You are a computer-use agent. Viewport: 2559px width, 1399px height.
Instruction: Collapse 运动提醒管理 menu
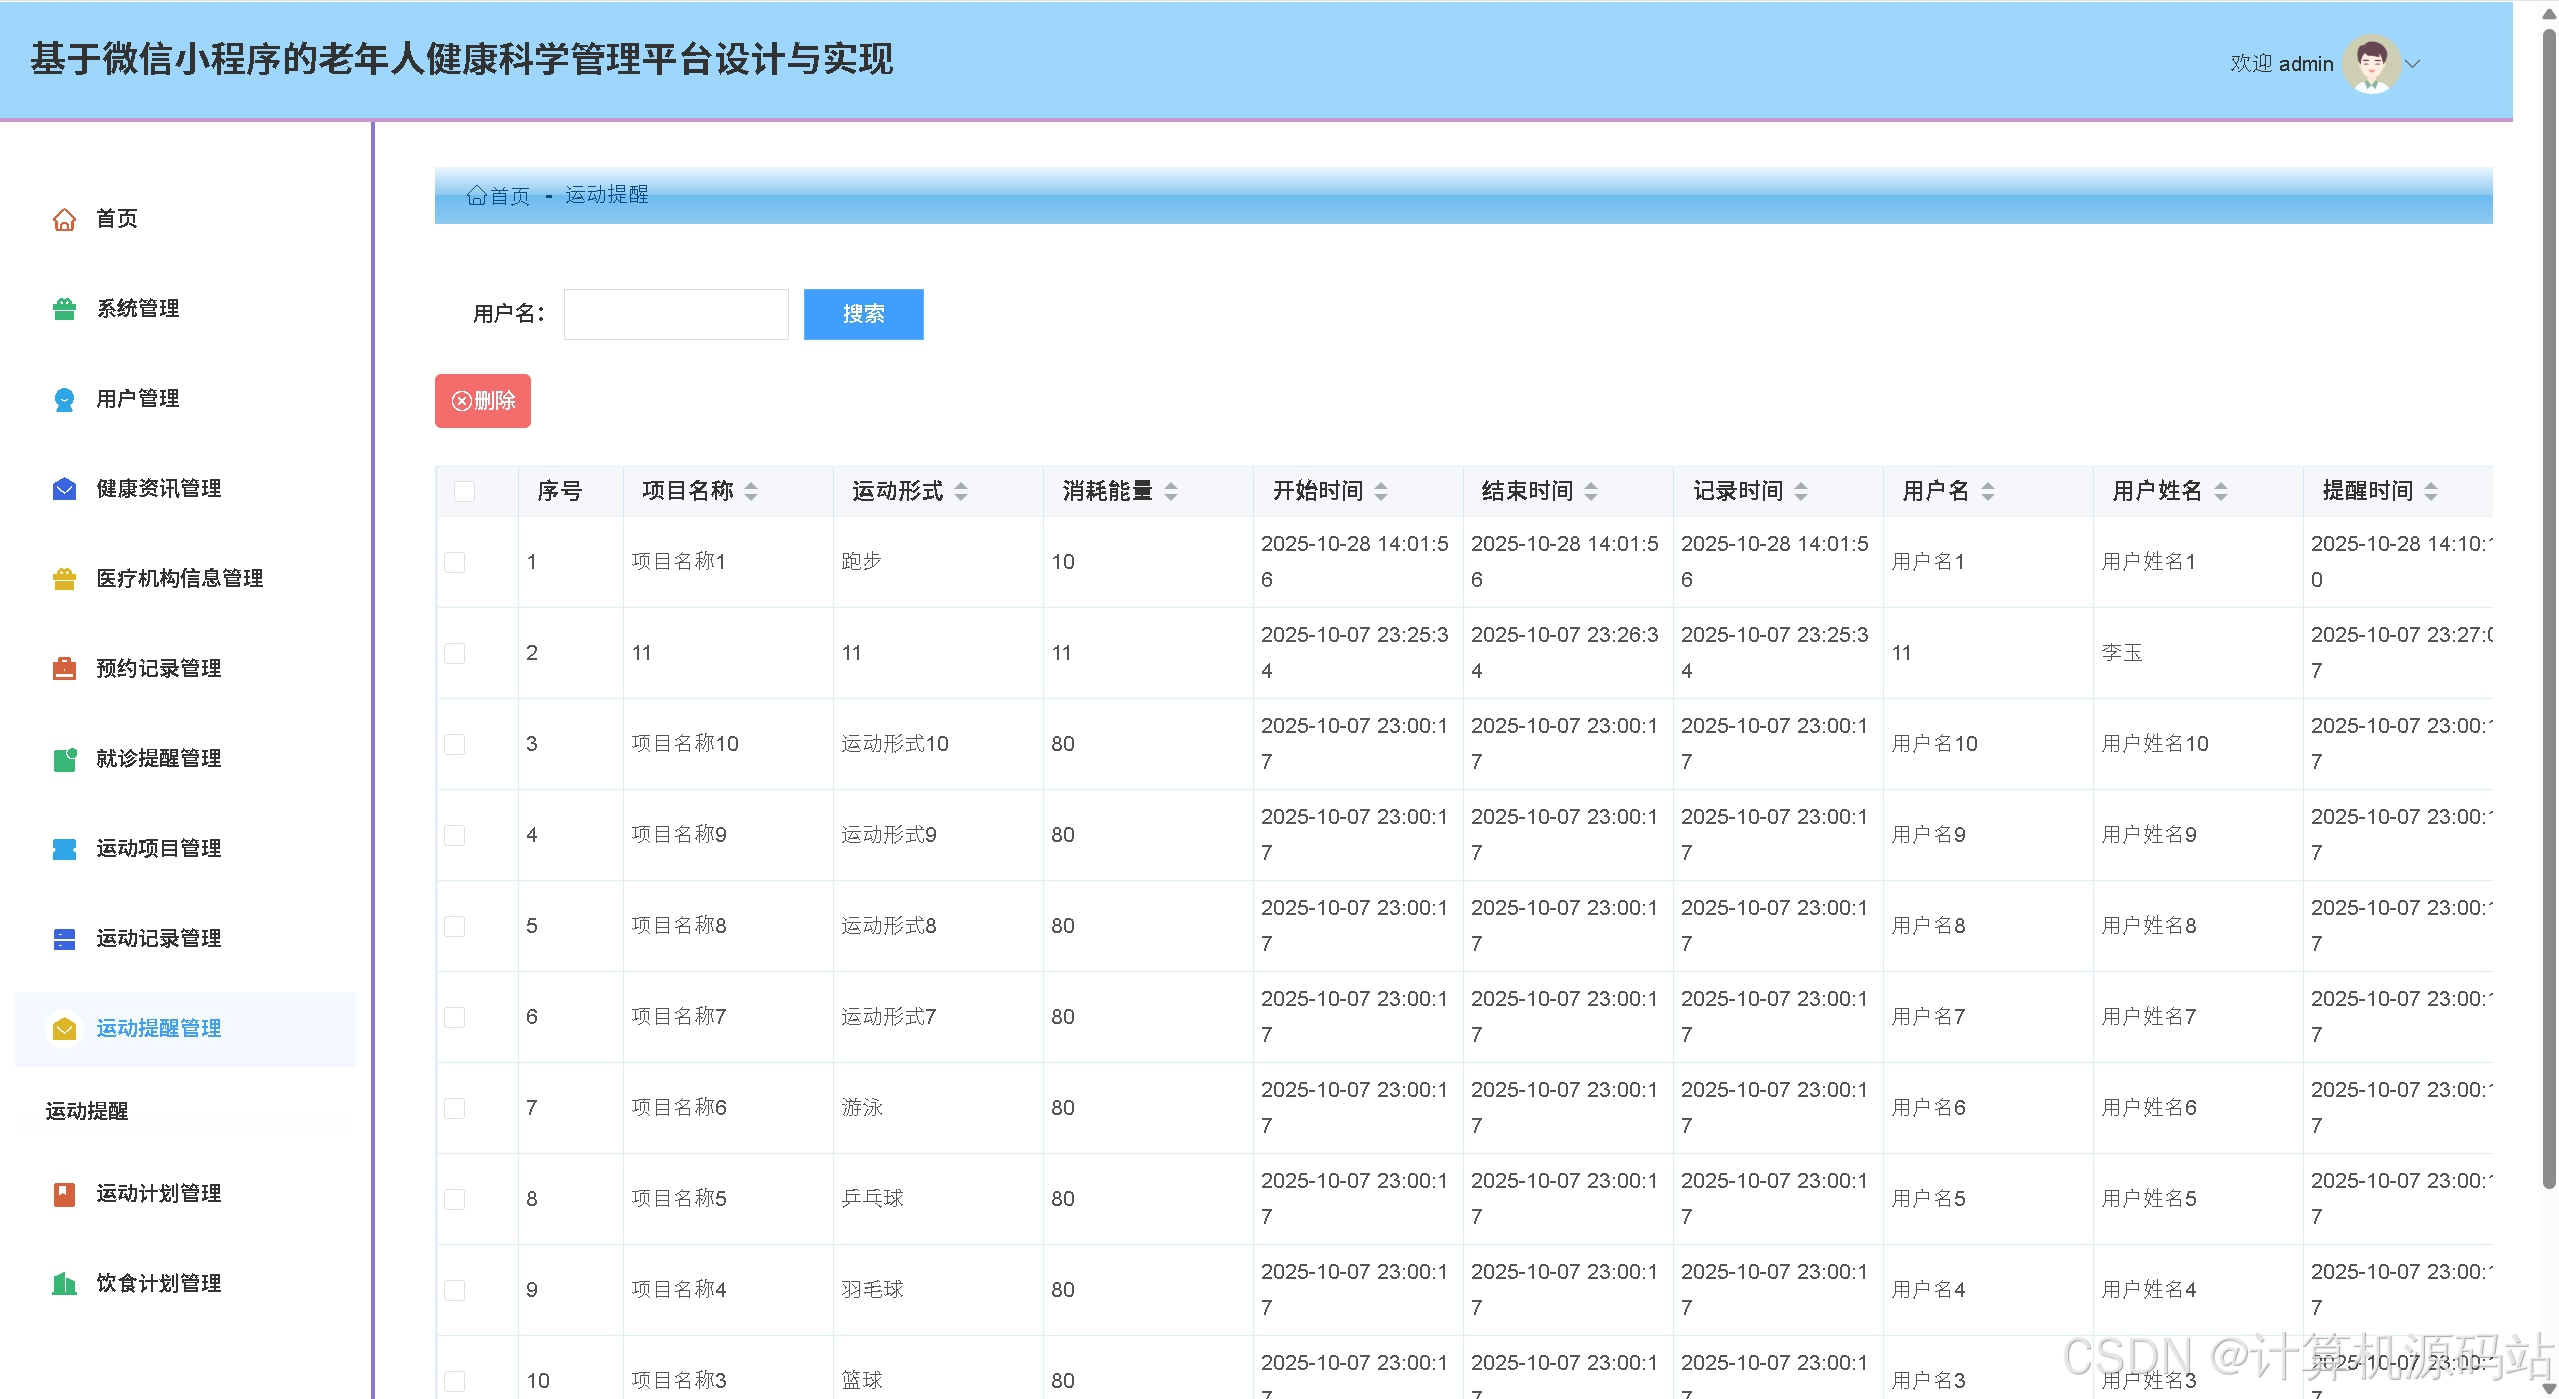coord(185,1029)
